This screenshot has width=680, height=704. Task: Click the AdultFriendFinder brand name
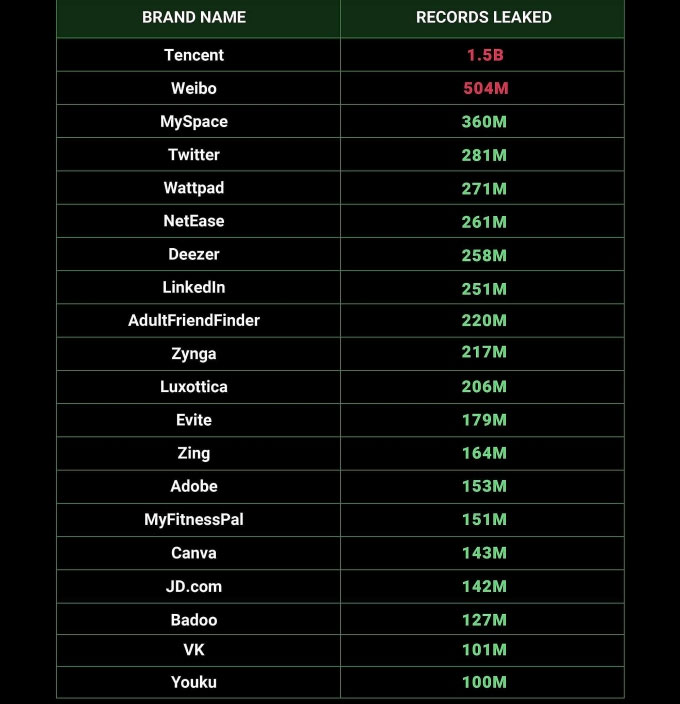194,320
